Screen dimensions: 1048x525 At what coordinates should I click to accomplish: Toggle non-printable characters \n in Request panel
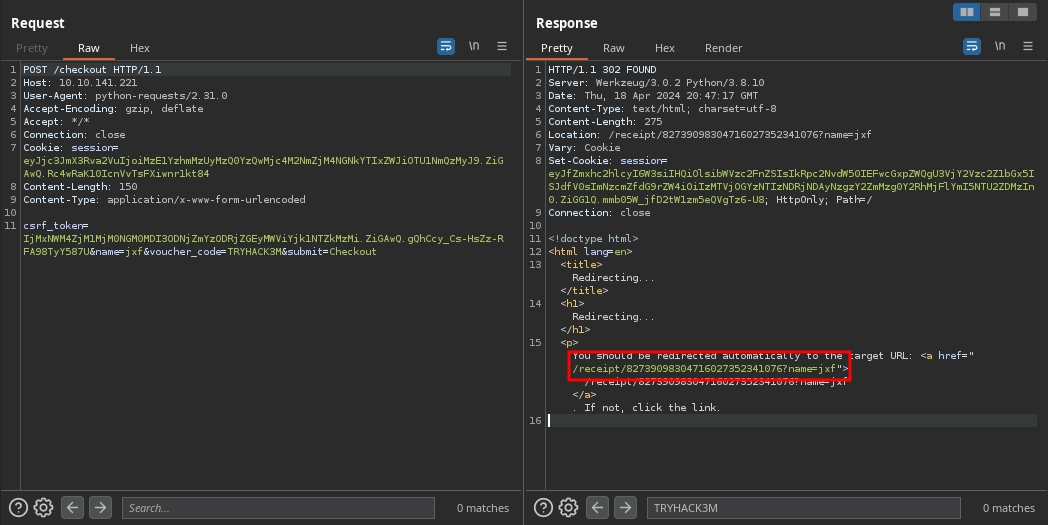pyautogui.click(x=474, y=47)
